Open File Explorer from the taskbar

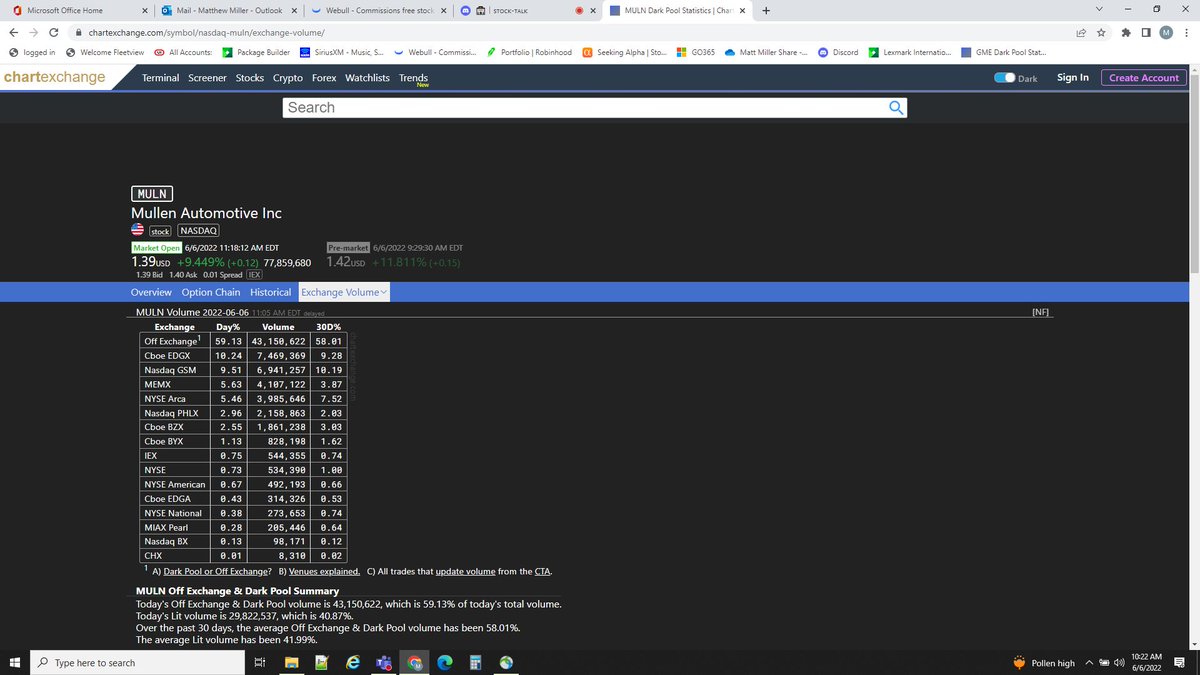coord(290,662)
